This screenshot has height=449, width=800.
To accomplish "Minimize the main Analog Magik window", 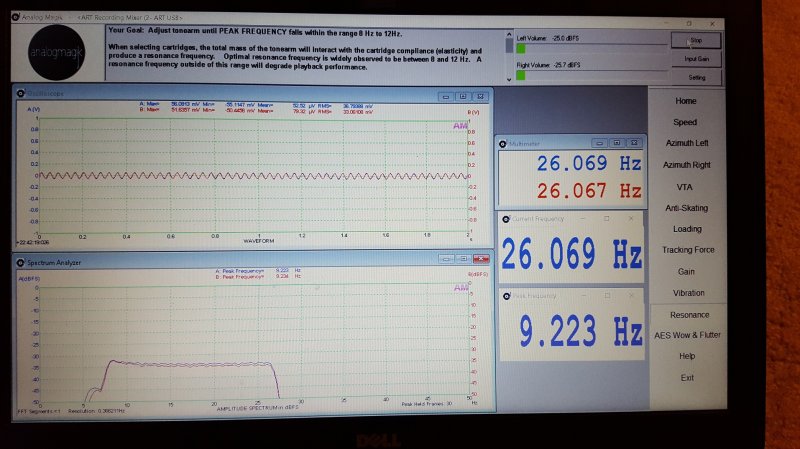I will (666, 23).
